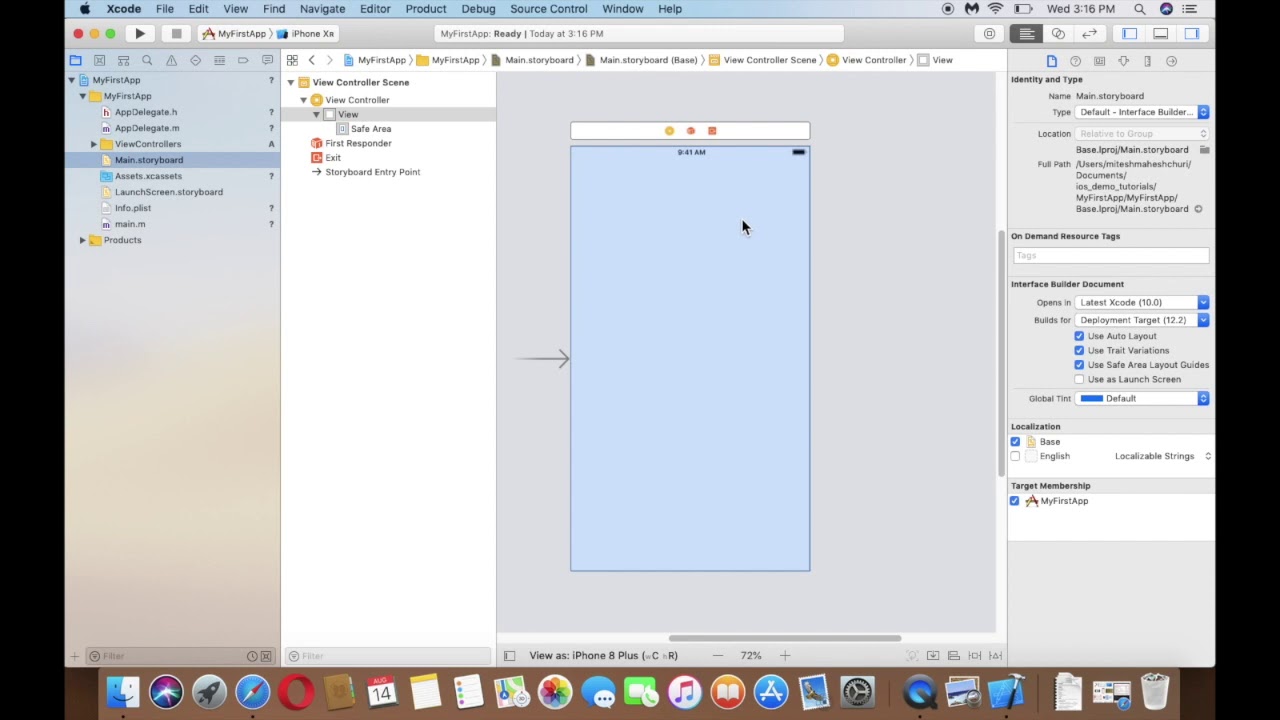Viewport: 1280px width, 720px height.
Task: Click View as: iPhone 8 Plus
Action: tap(603, 656)
